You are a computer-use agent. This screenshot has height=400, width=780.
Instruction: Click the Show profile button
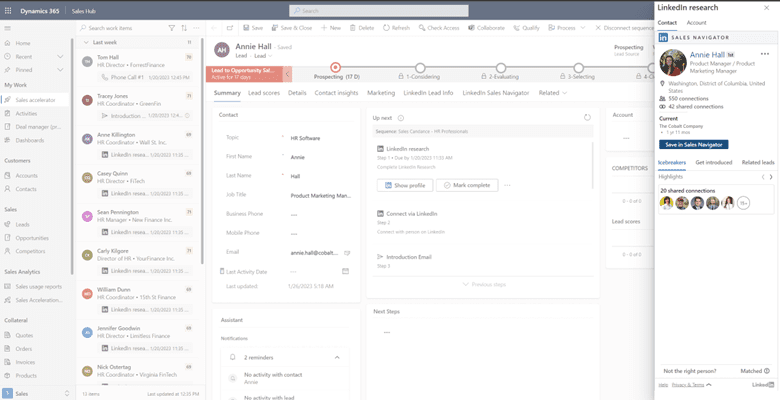pyautogui.click(x=405, y=185)
